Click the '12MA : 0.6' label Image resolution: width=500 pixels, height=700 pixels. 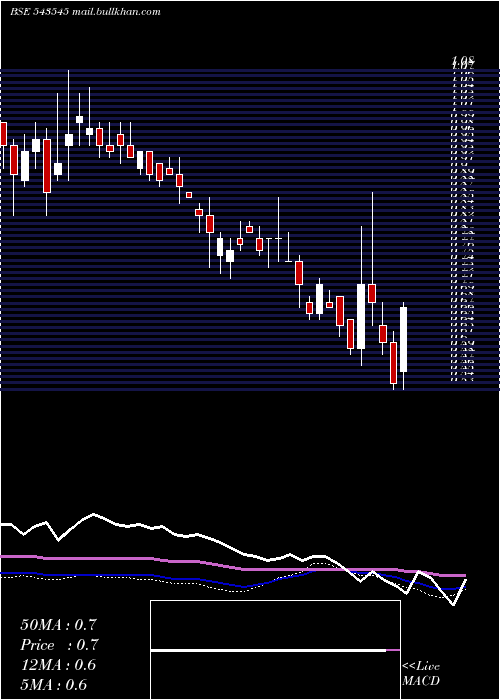coord(58,665)
